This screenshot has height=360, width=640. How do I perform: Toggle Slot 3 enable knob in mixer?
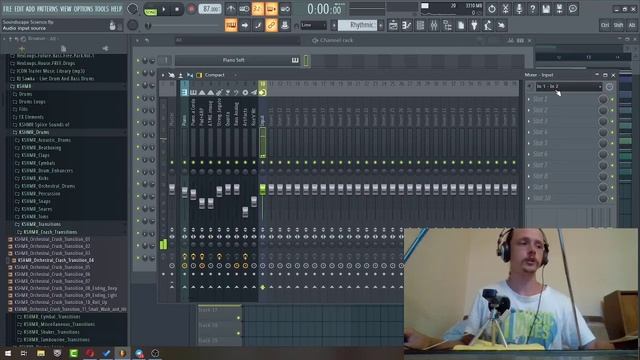point(603,122)
